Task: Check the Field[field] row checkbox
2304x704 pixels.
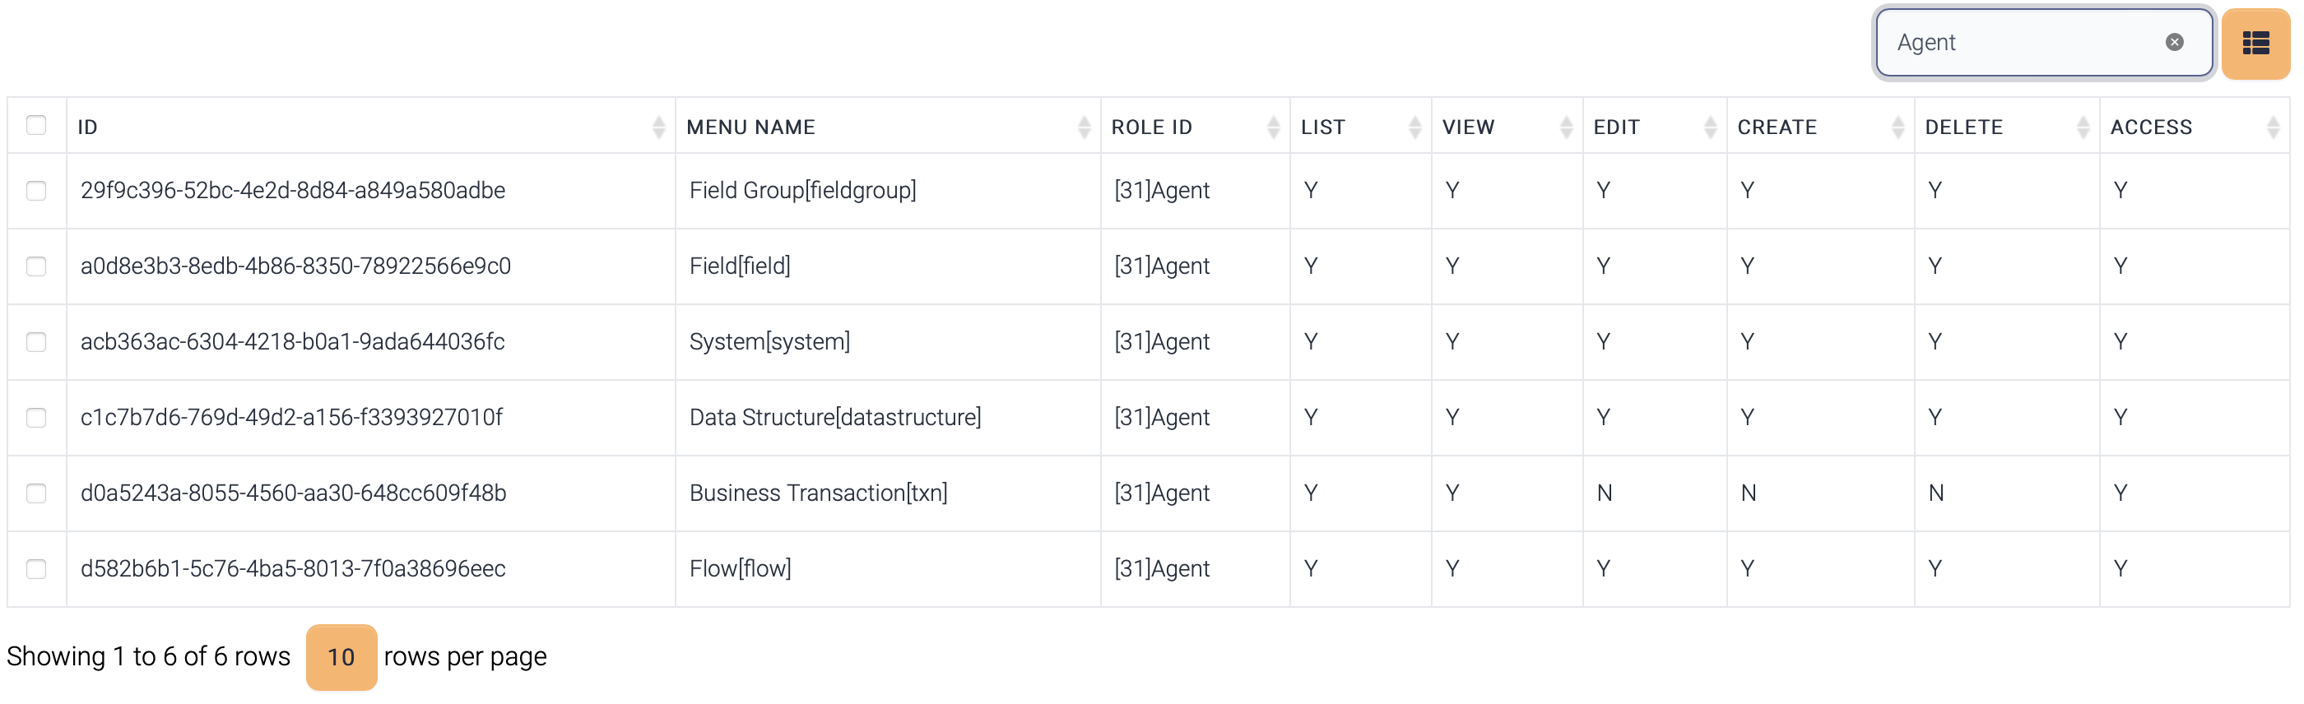Action: [37, 266]
